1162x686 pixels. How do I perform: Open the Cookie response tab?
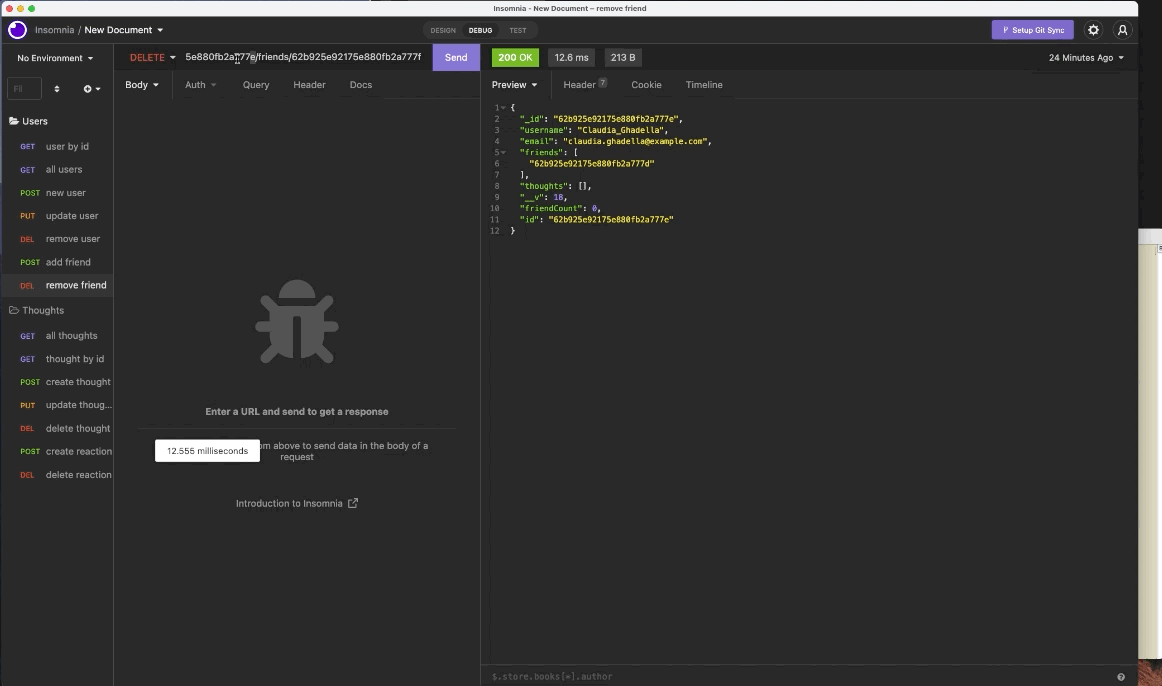[646, 85]
